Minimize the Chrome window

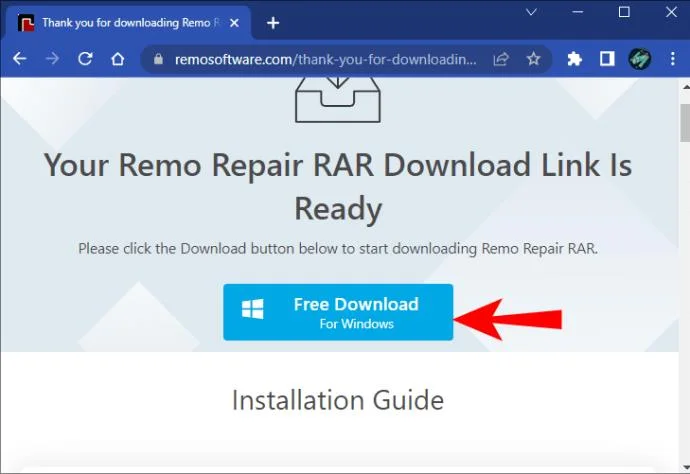(x=578, y=12)
